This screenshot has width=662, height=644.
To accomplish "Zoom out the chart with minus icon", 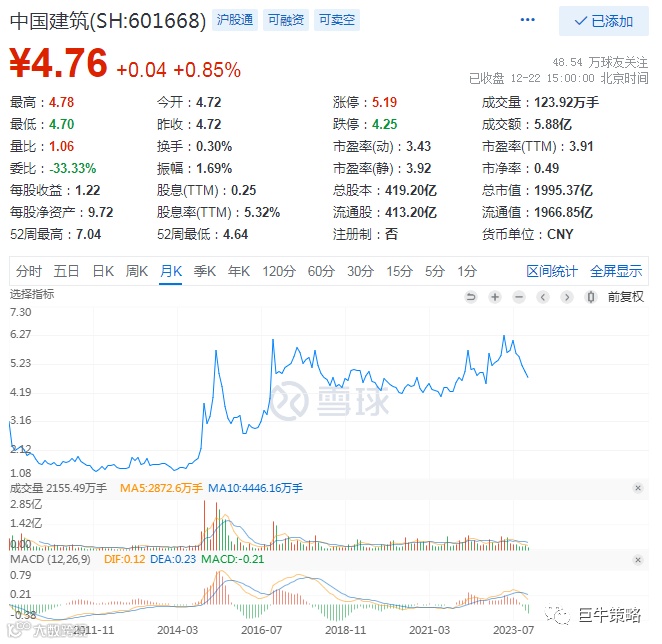I will point(519,297).
